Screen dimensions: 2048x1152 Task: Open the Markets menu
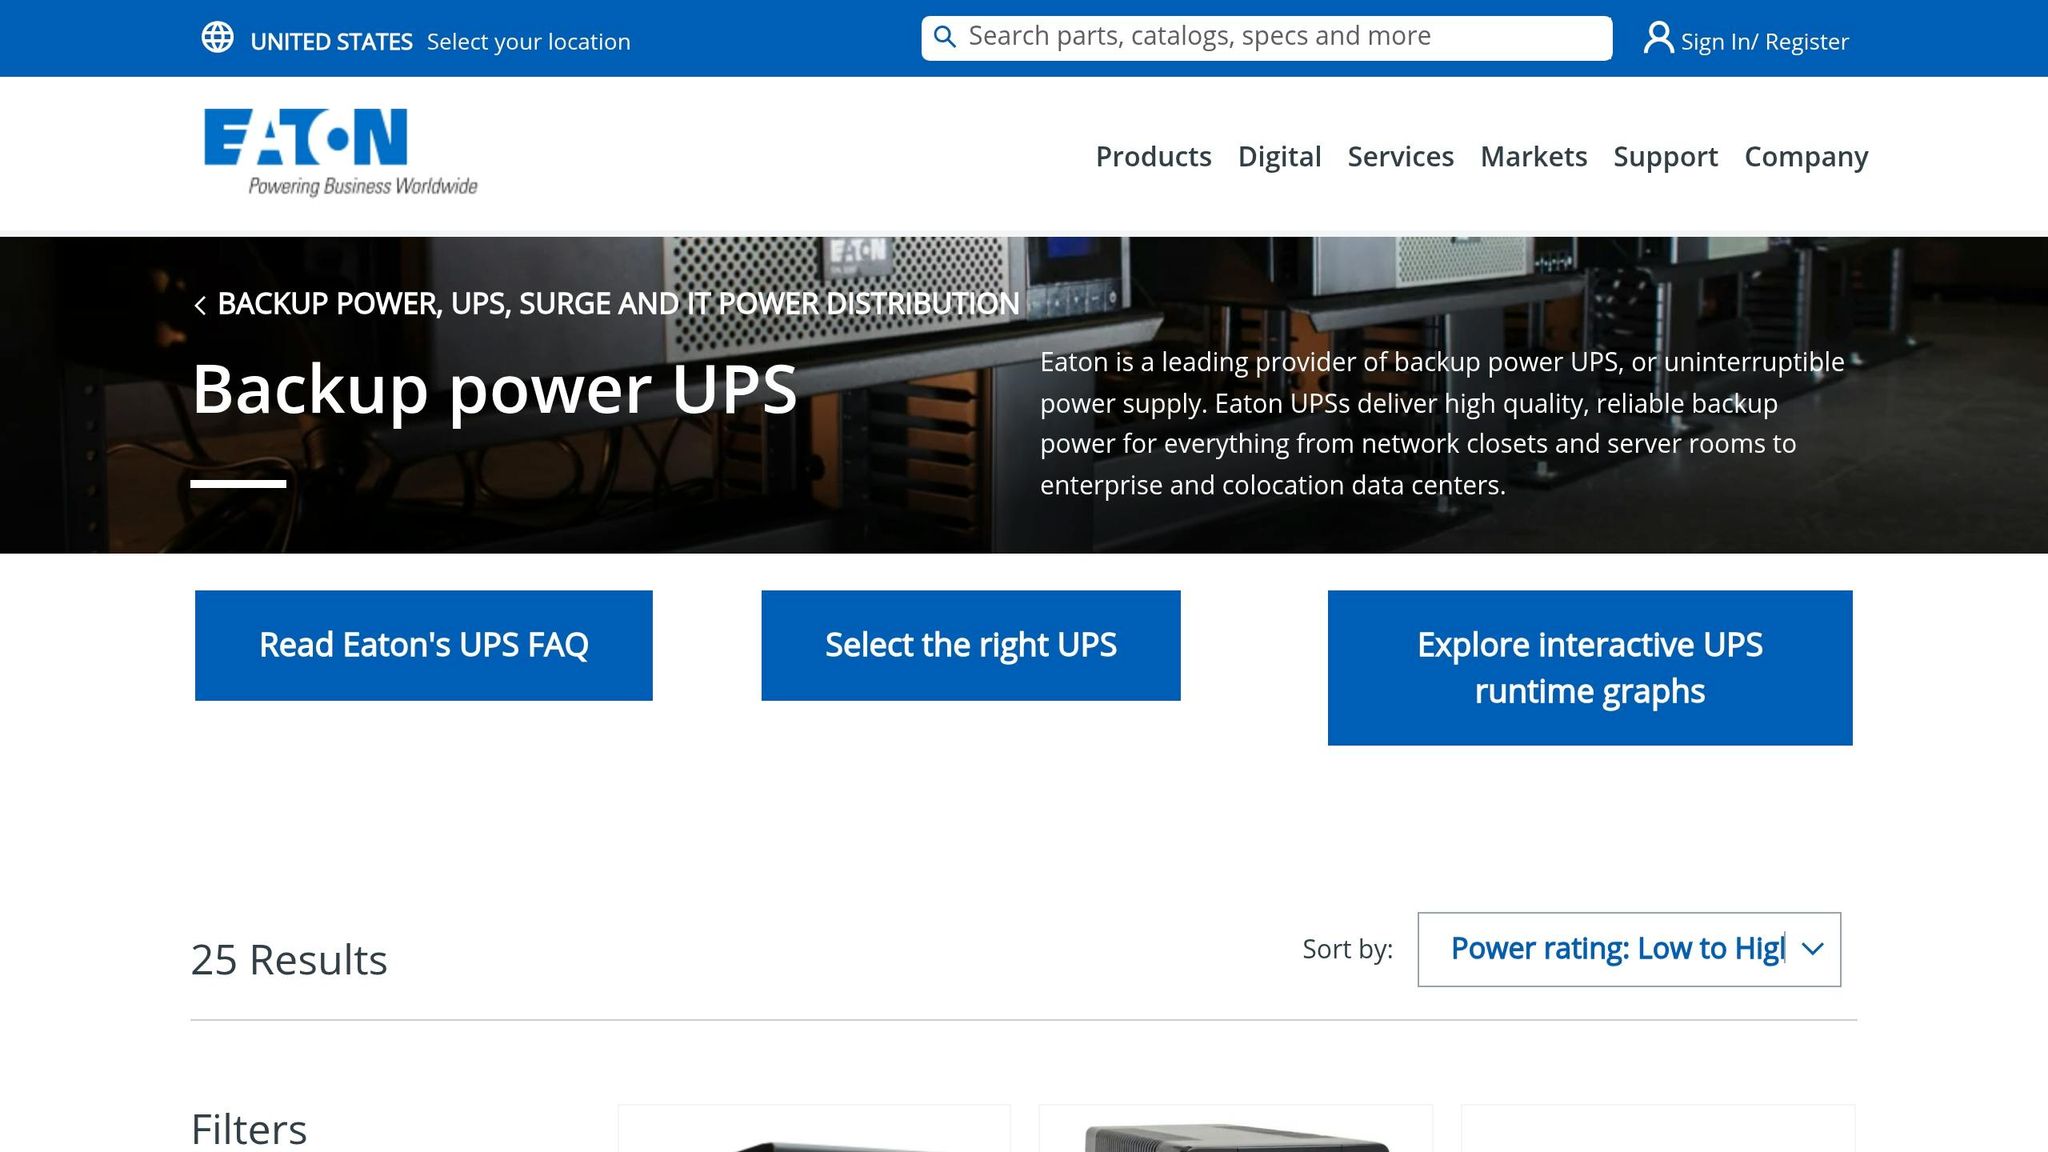pyautogui.click(x=1533, y=157)
